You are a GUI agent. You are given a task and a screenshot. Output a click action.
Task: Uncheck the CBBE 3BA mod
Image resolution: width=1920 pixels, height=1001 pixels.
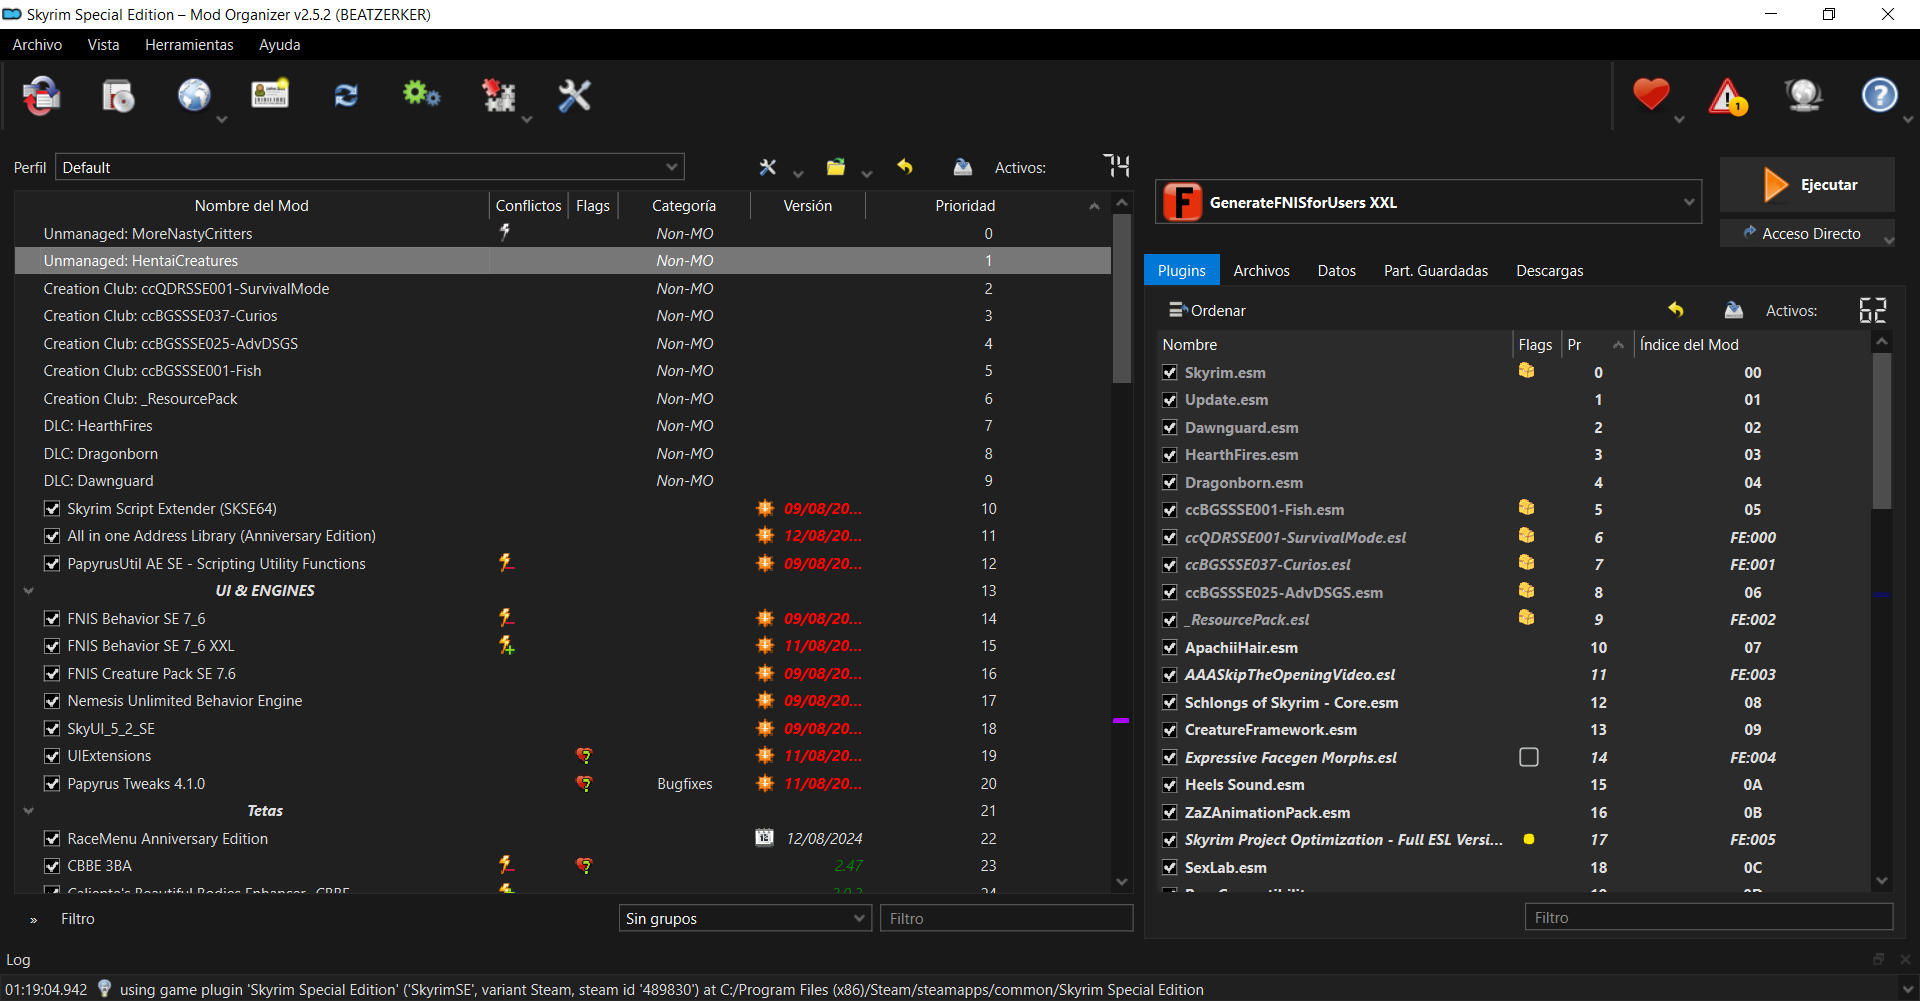[52, 866]
